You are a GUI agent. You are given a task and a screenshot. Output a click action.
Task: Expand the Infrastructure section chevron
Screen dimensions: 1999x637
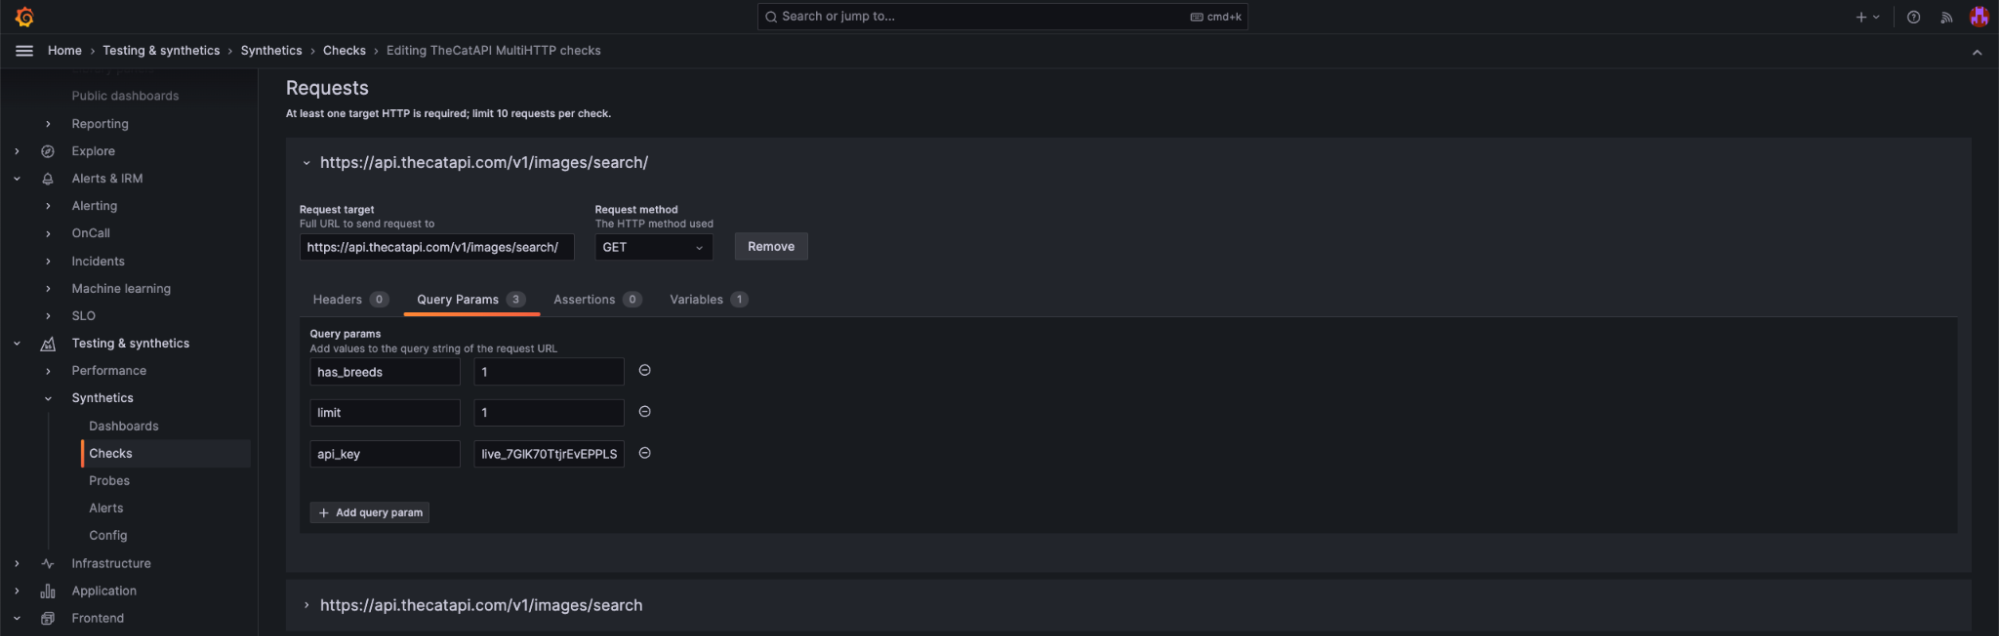[x=17, y=564]
